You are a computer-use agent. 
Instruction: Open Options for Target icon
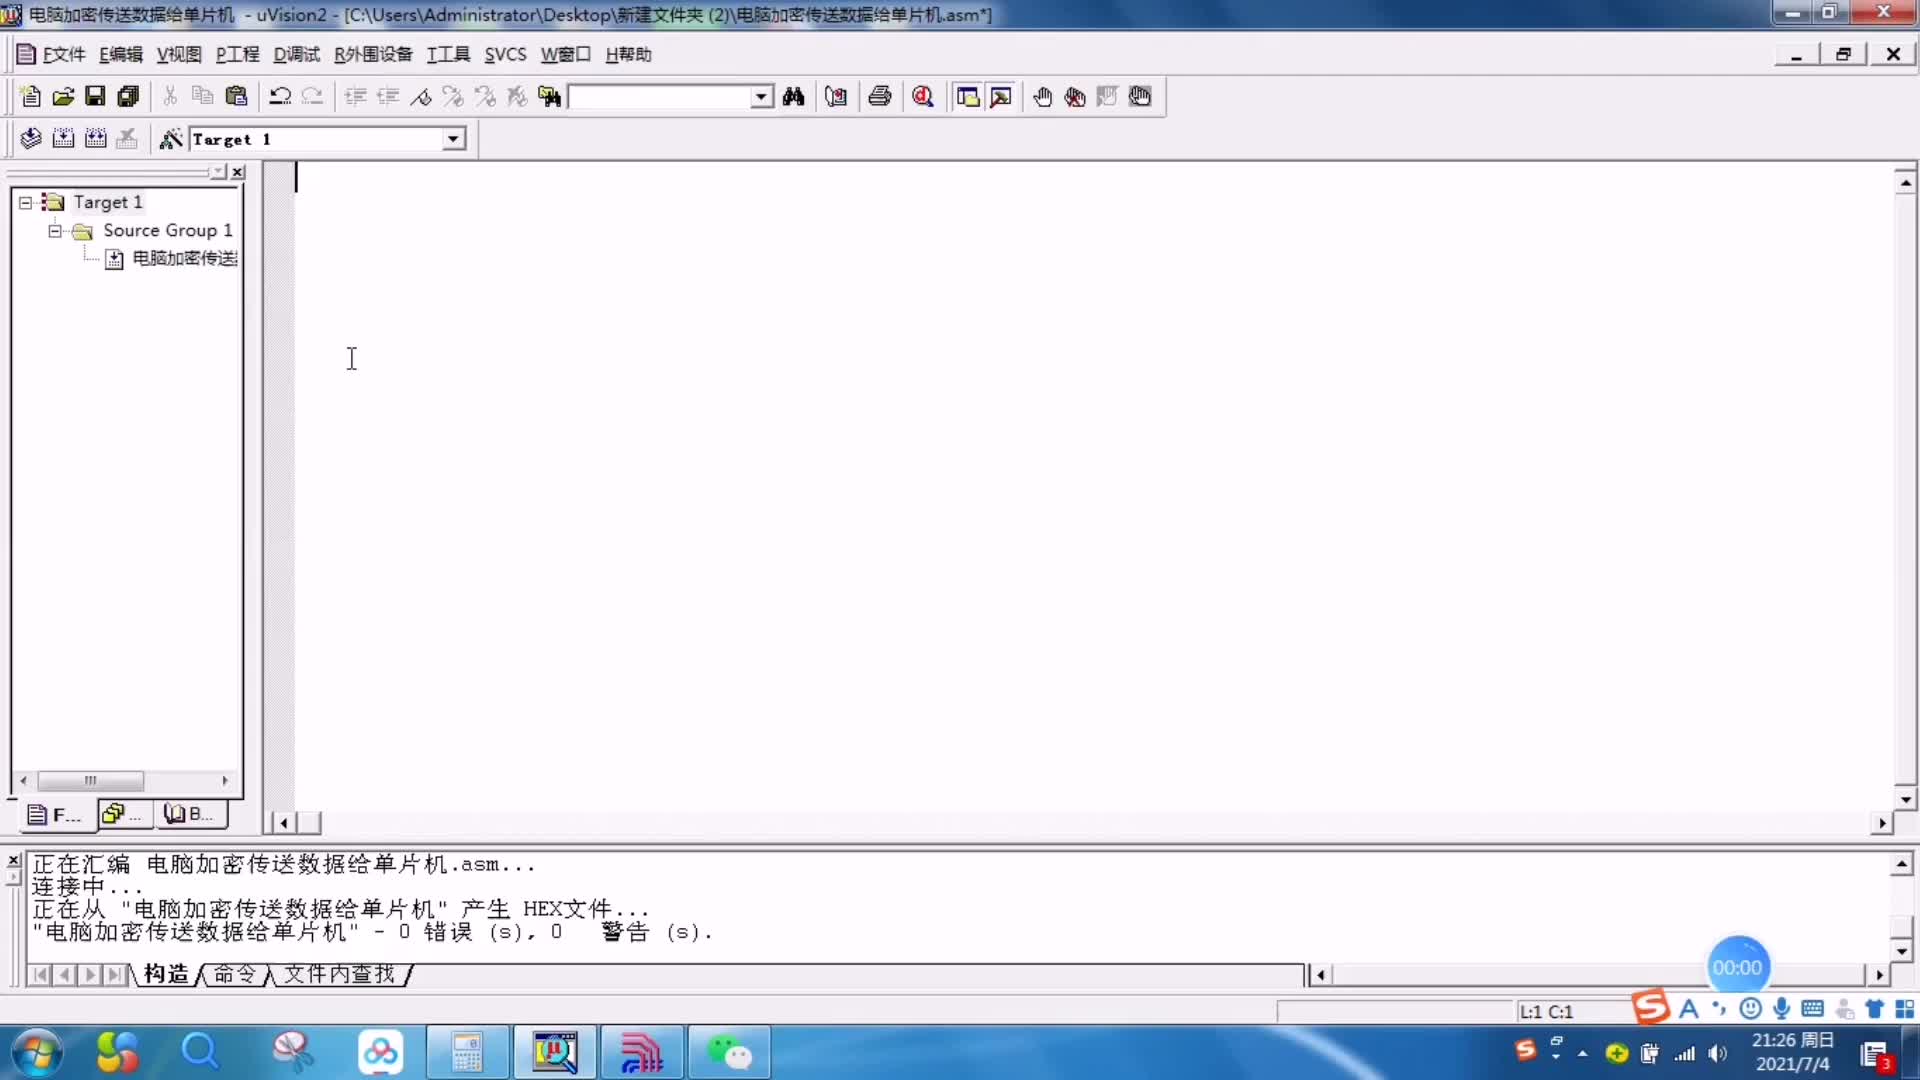(x=171, y=138)
